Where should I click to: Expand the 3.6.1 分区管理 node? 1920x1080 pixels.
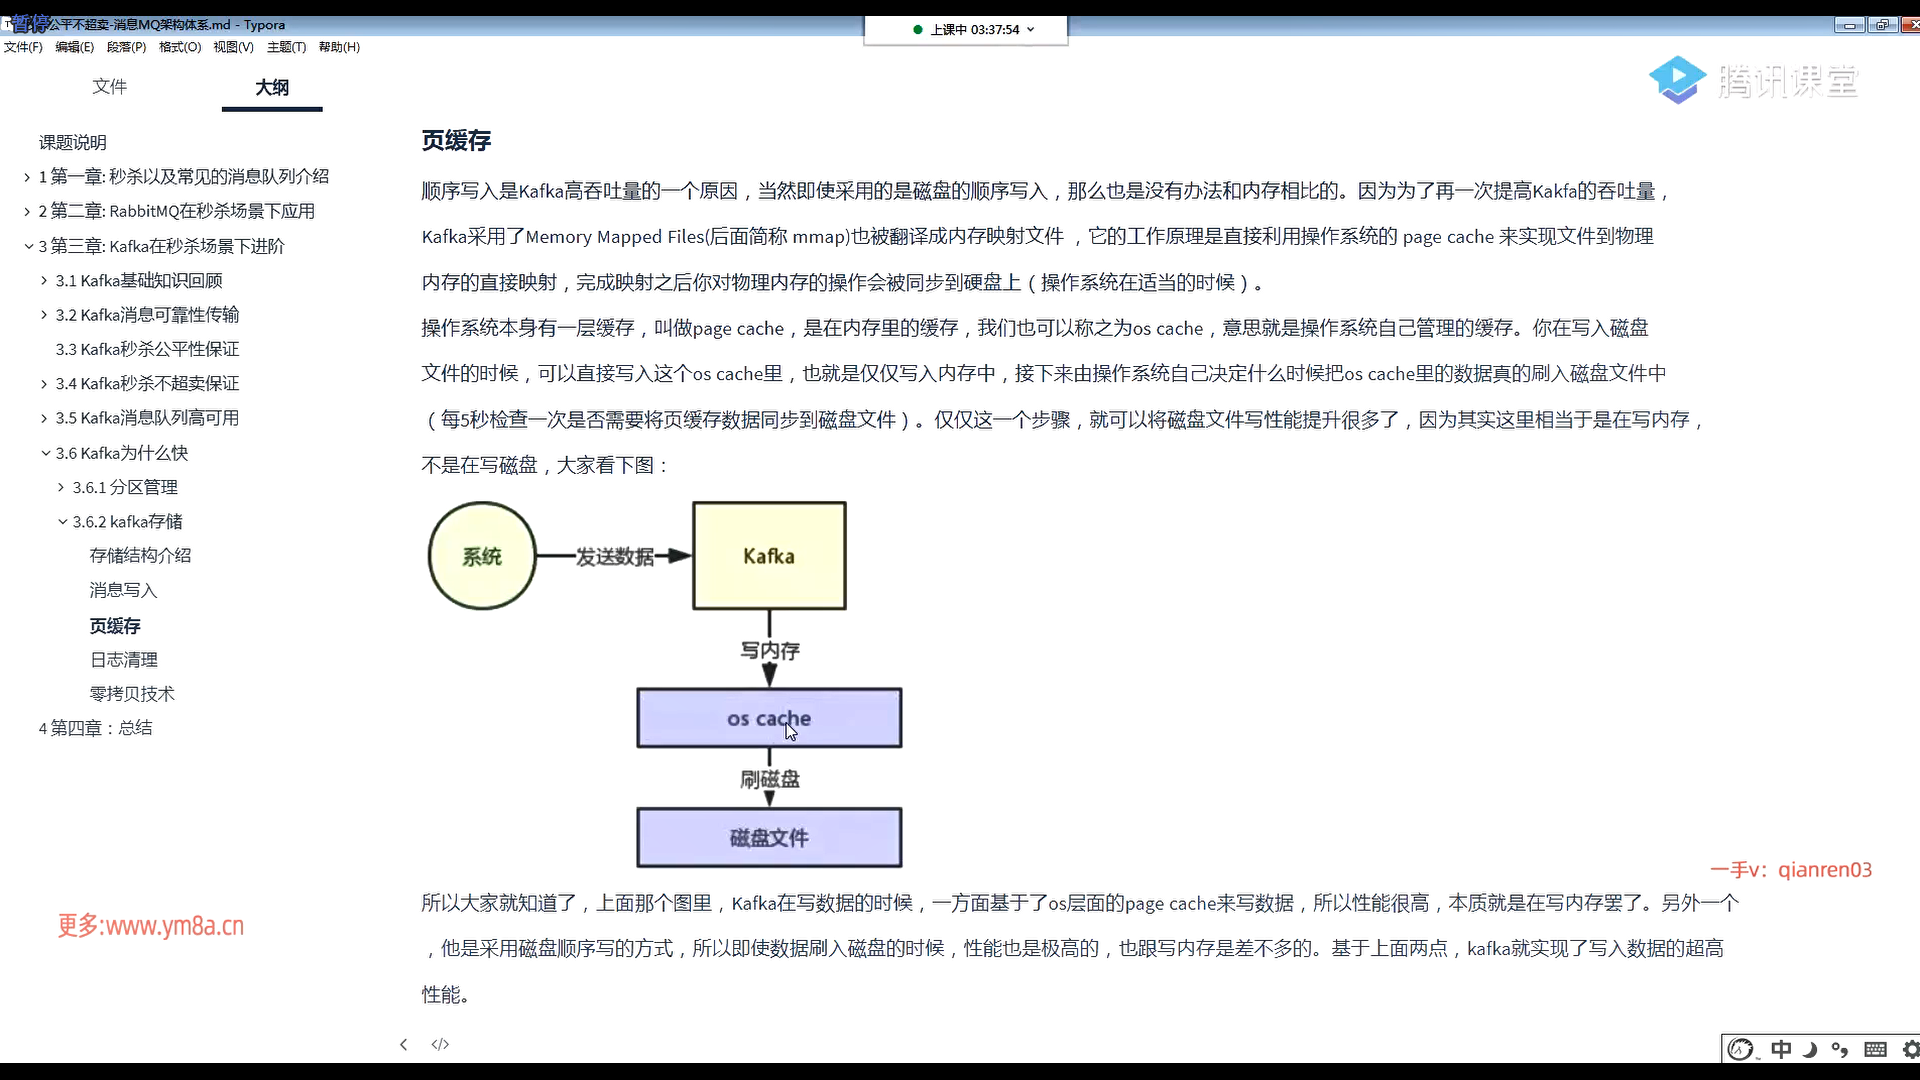(62, 487)
